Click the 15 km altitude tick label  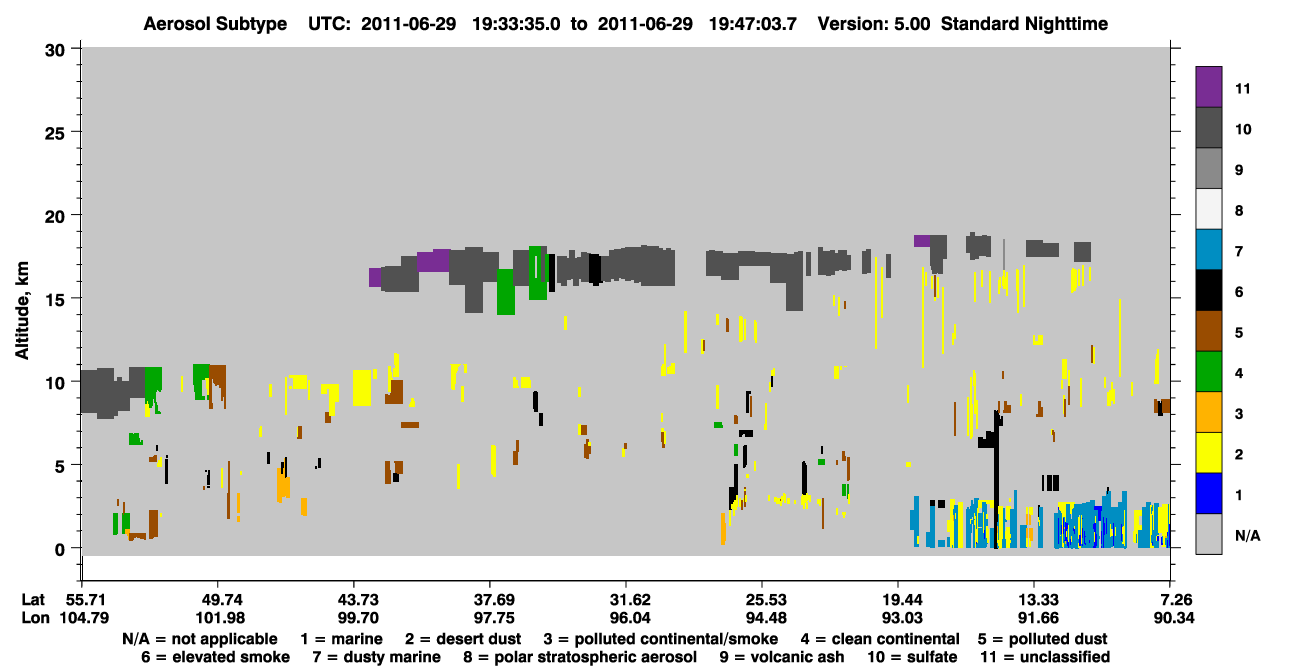[x=55, y=298]
